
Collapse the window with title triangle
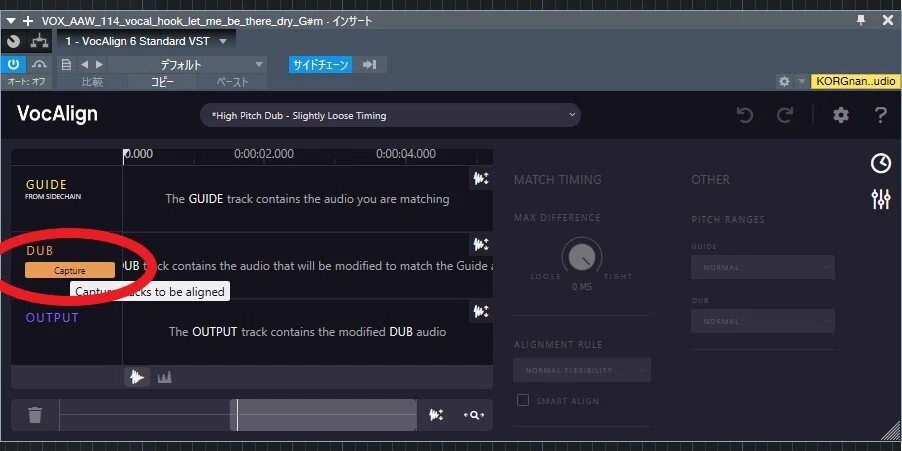[x=10, y=21]
